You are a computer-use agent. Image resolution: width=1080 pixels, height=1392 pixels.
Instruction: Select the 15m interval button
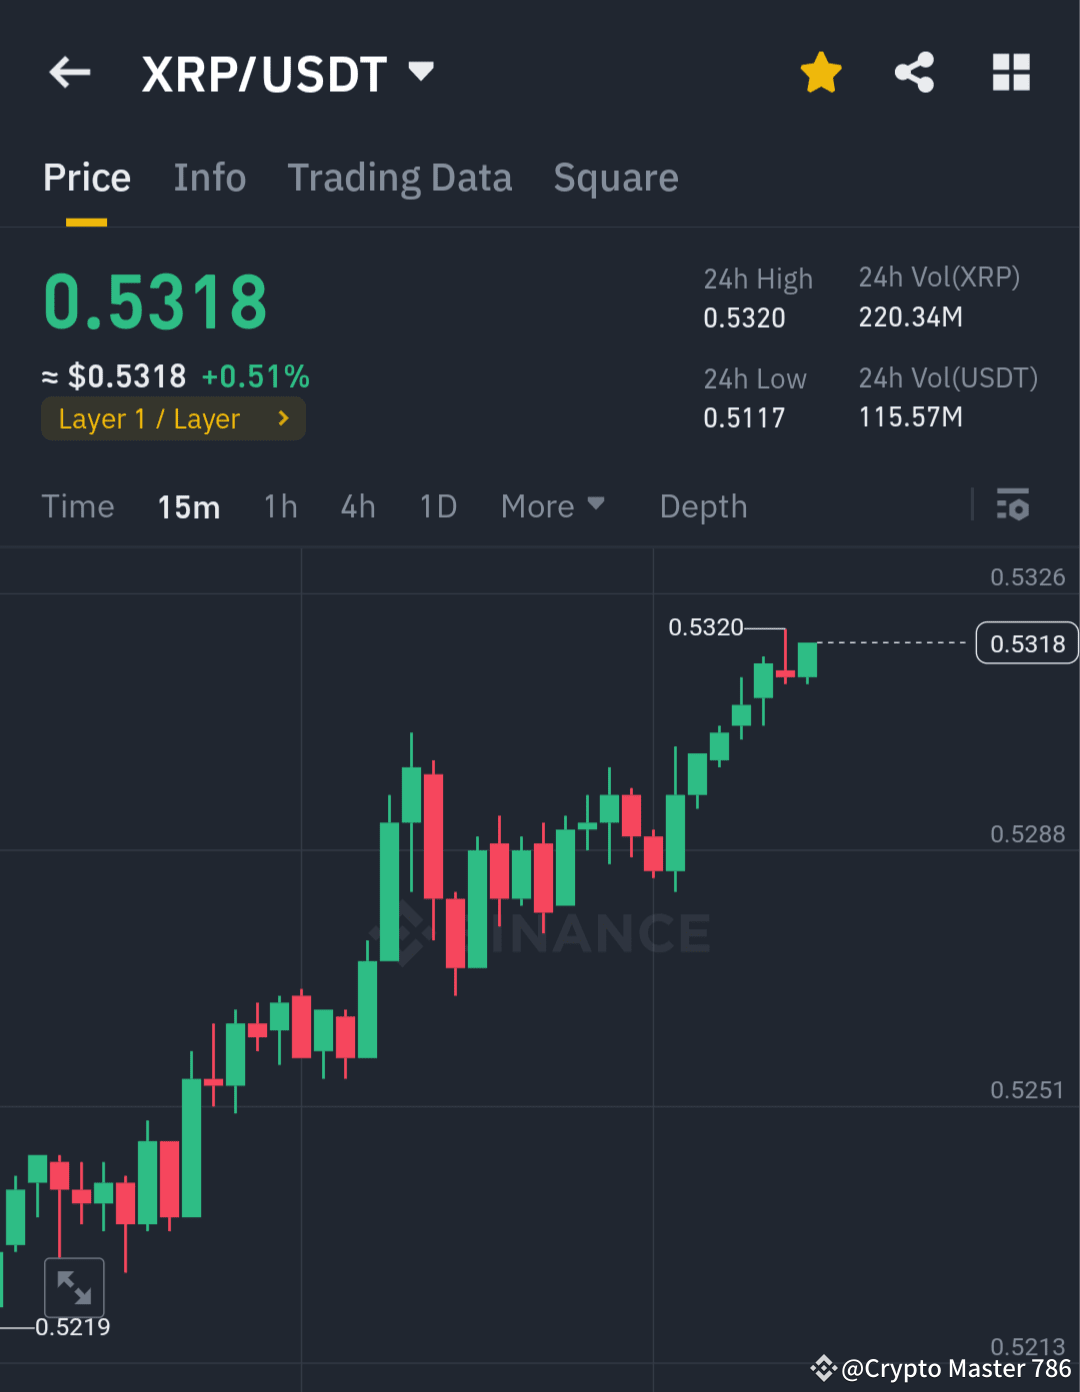(188, 506)
